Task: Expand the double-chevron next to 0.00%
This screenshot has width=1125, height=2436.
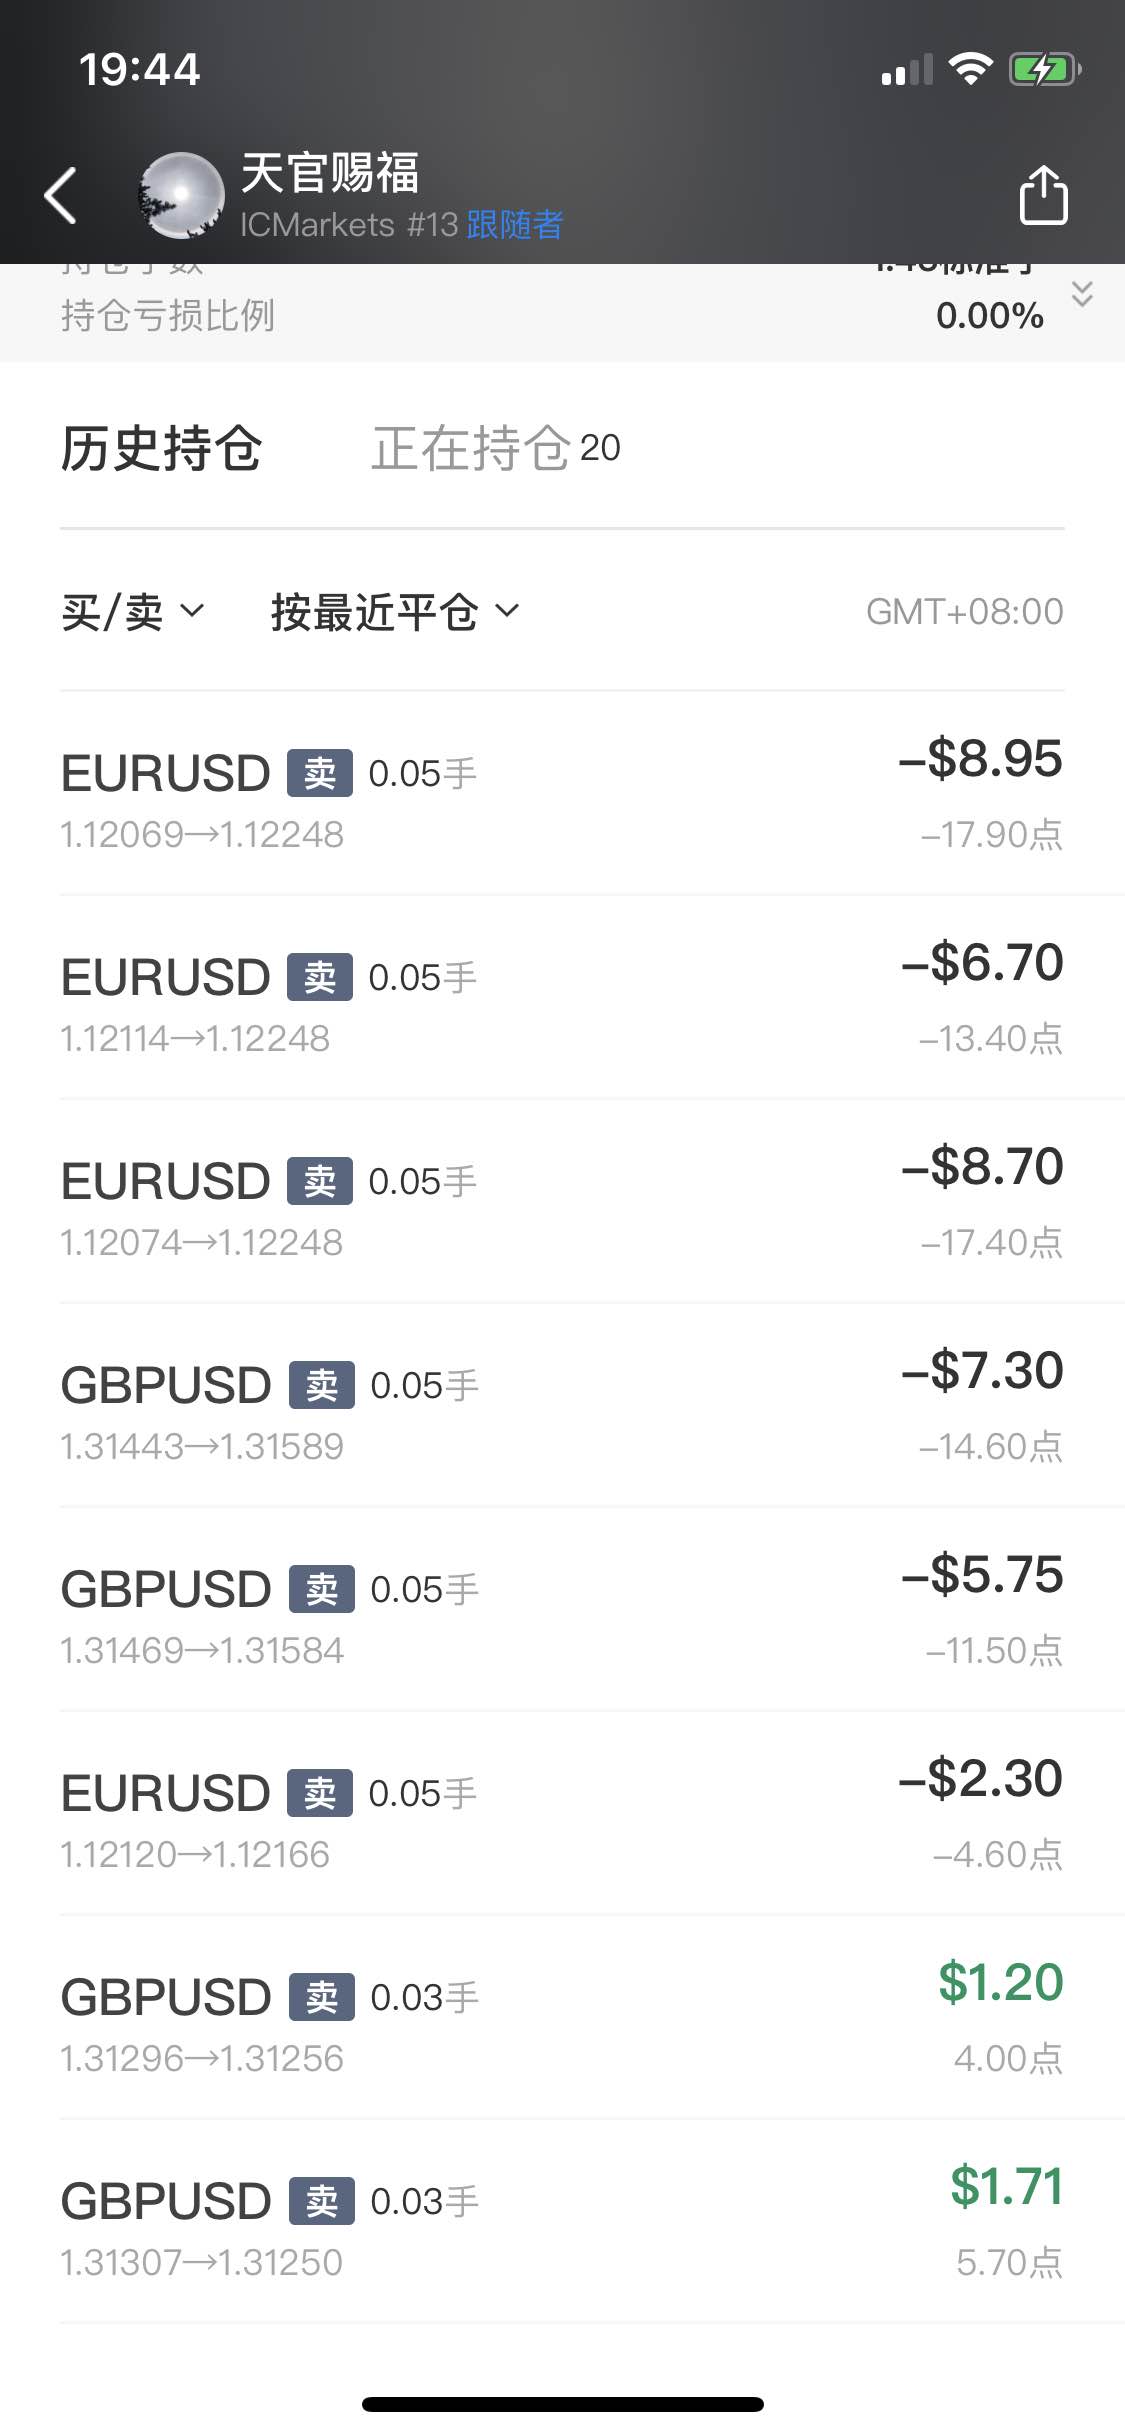Action: click(x=1082, y=294)
